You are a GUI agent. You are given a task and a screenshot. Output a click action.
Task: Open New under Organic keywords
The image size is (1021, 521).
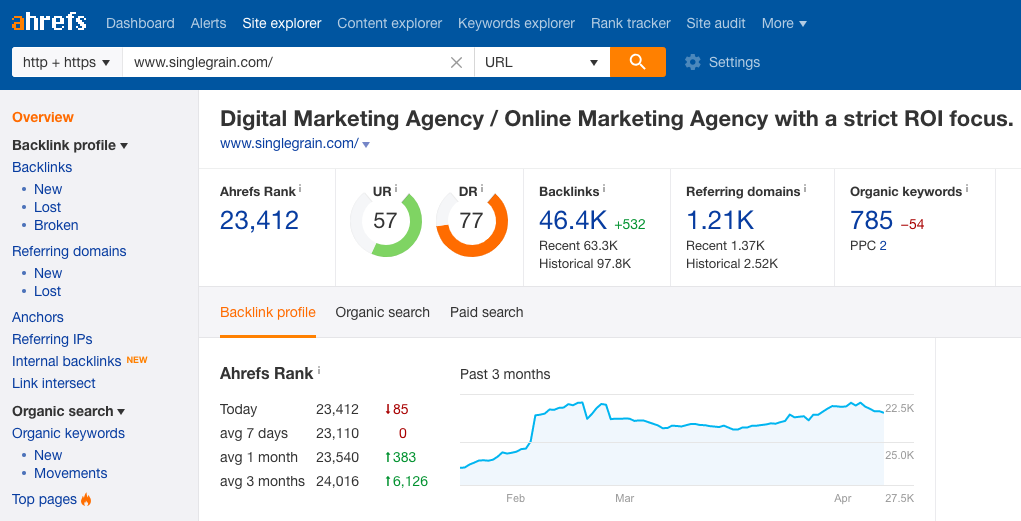pos(48,455)
